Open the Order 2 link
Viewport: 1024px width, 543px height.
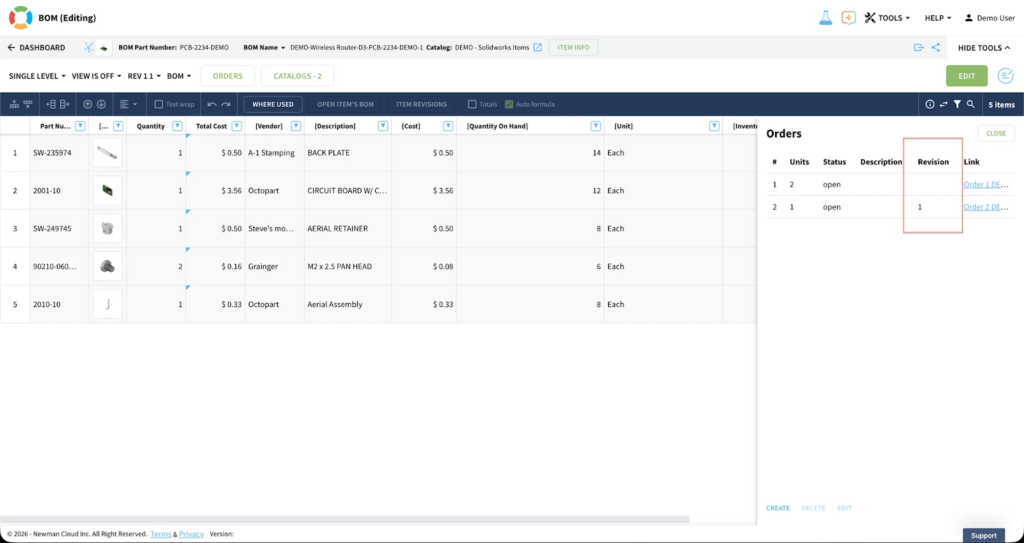[987, 207]
